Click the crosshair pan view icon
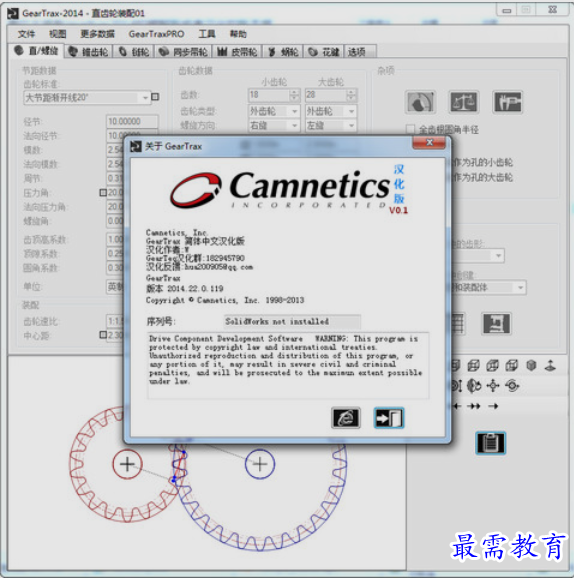This screenshot has height=578, width=574. (x=493, y=386)
